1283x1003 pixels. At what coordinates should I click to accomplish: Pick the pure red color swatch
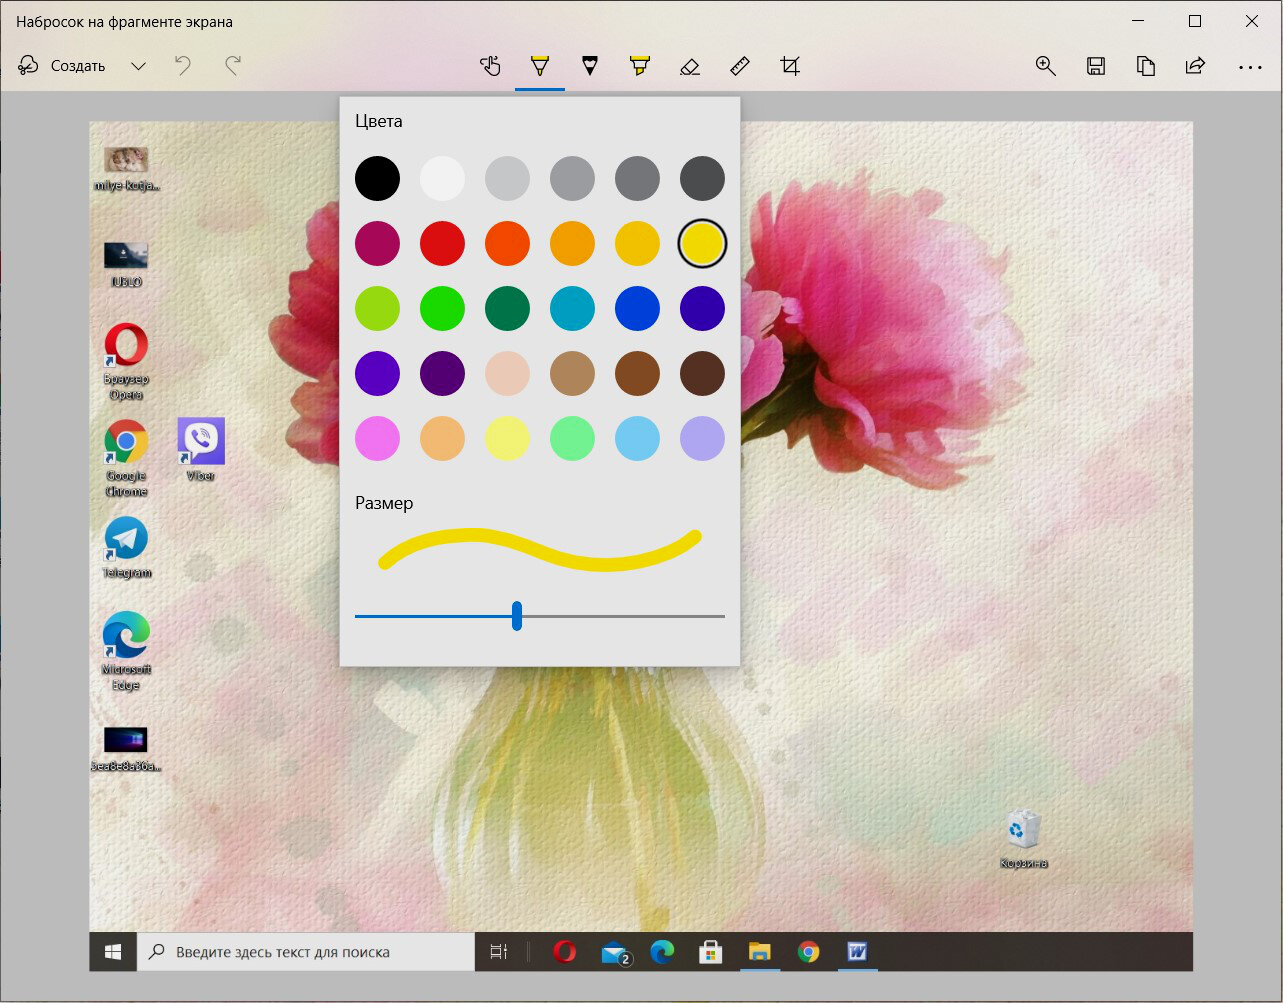click(x=442, y=243)
